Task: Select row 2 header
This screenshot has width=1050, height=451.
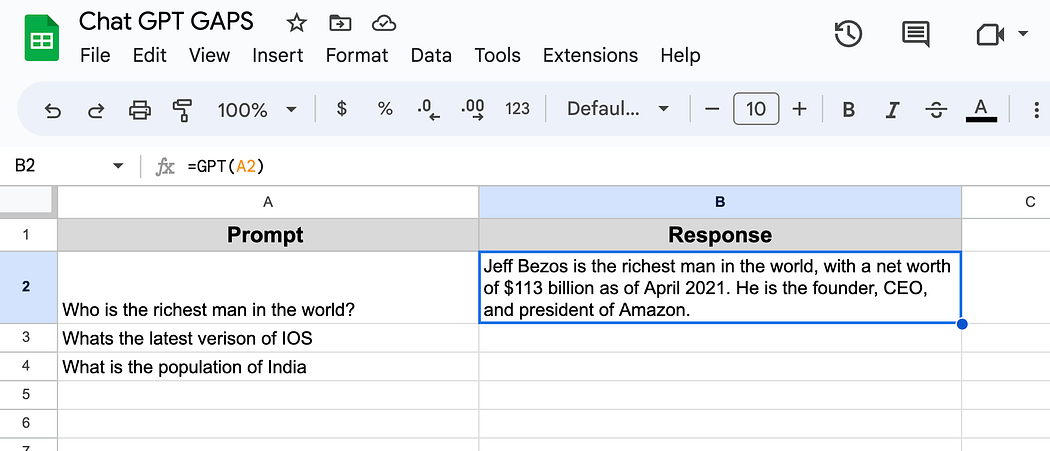Action: (28, 287)
